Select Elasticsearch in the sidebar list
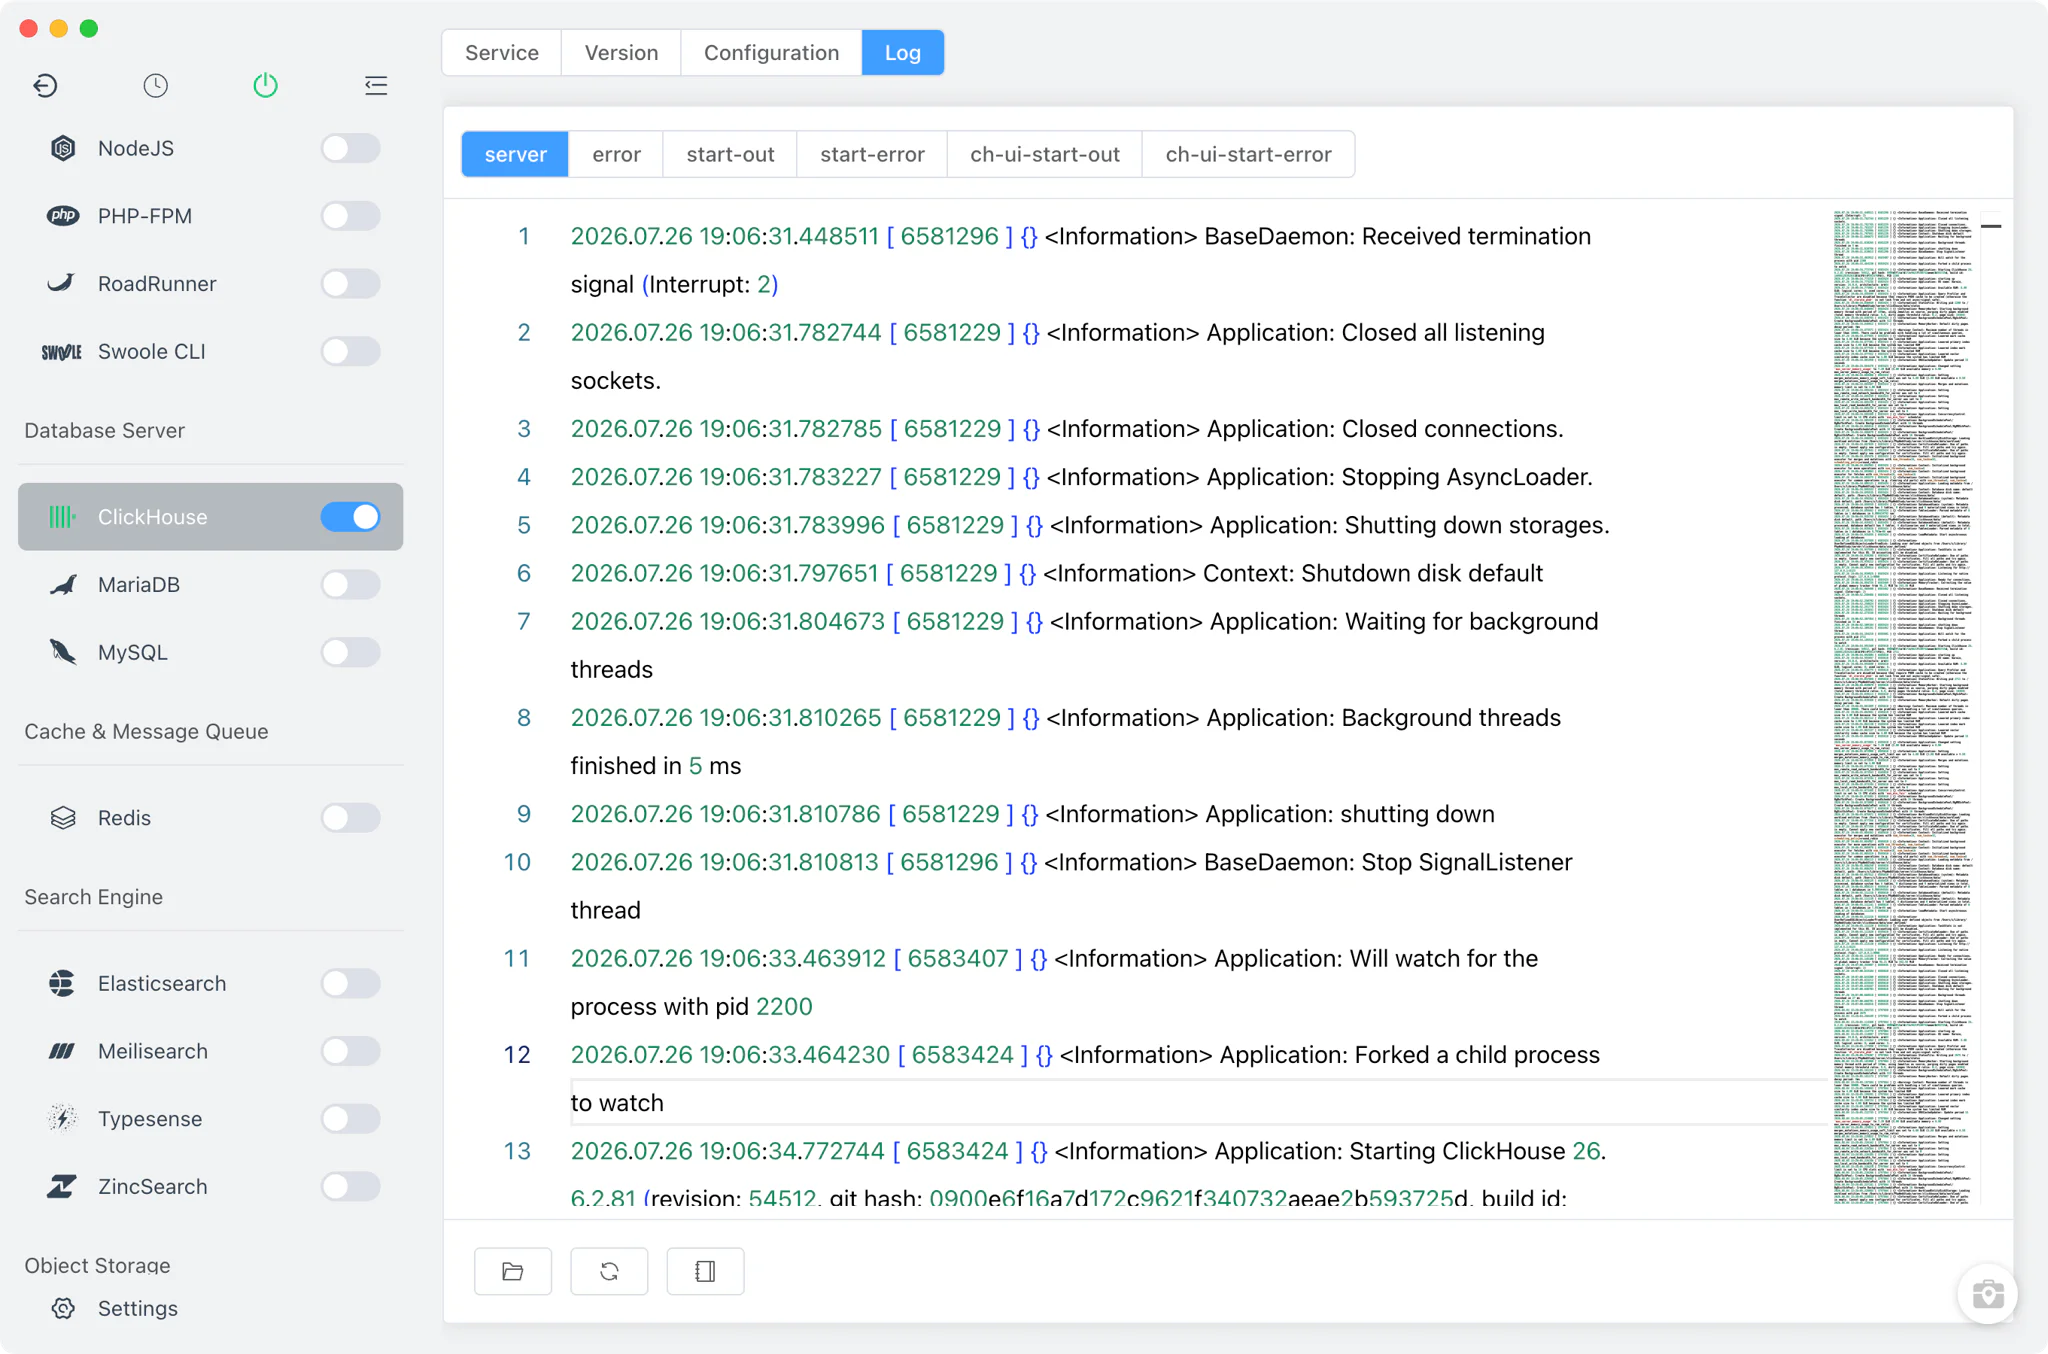The image size is (2048, 1354). 210,984
